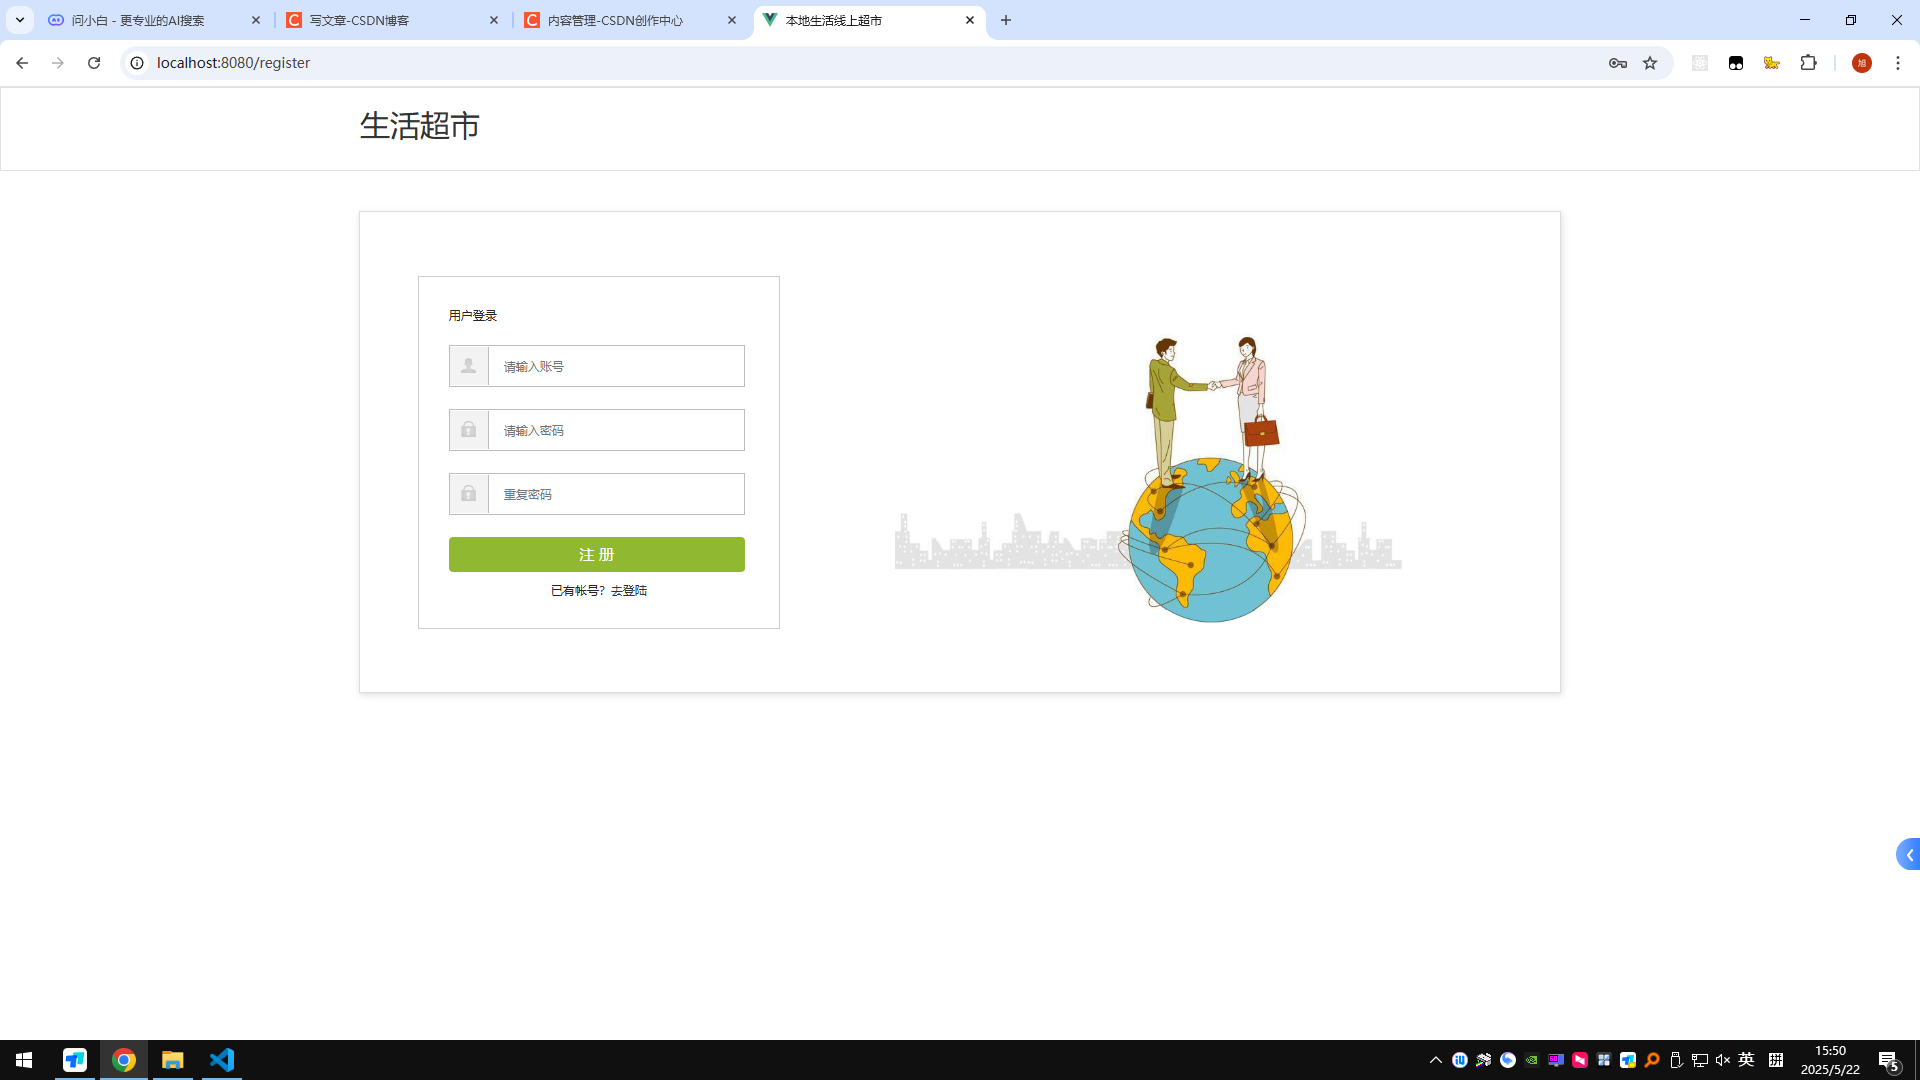Viewport: 1920px width, 1080px height.
Task: Click the bookmark star icon
Action: pyautogui.click(x=1650, y=63)
